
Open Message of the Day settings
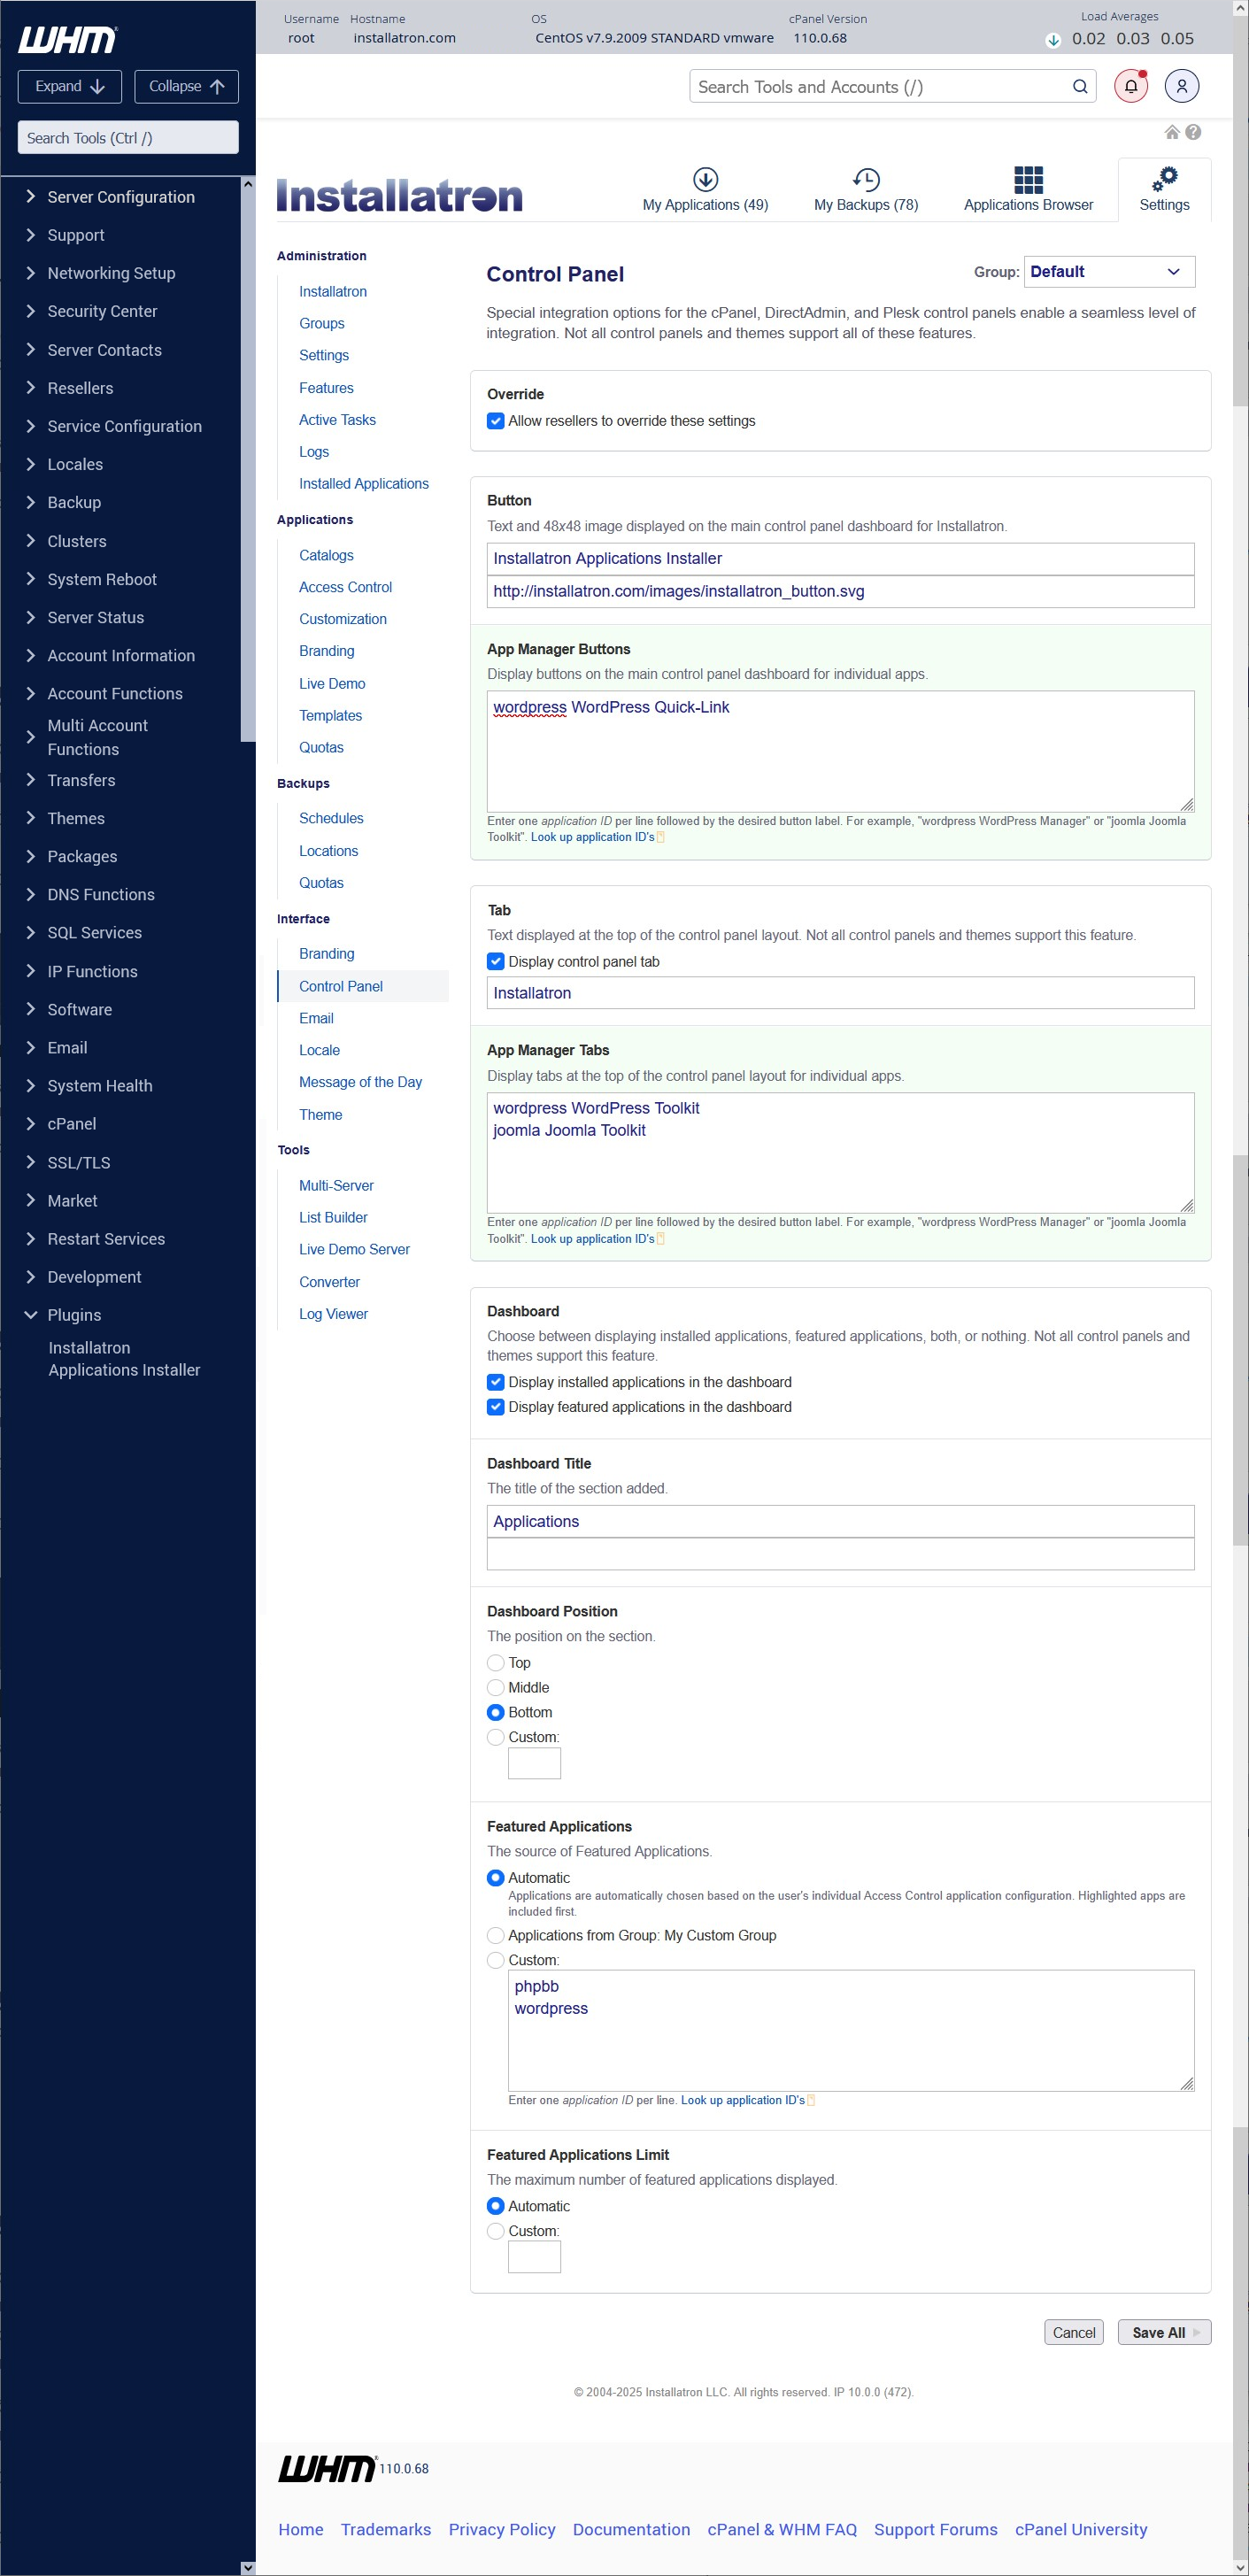coord(360,1082)
